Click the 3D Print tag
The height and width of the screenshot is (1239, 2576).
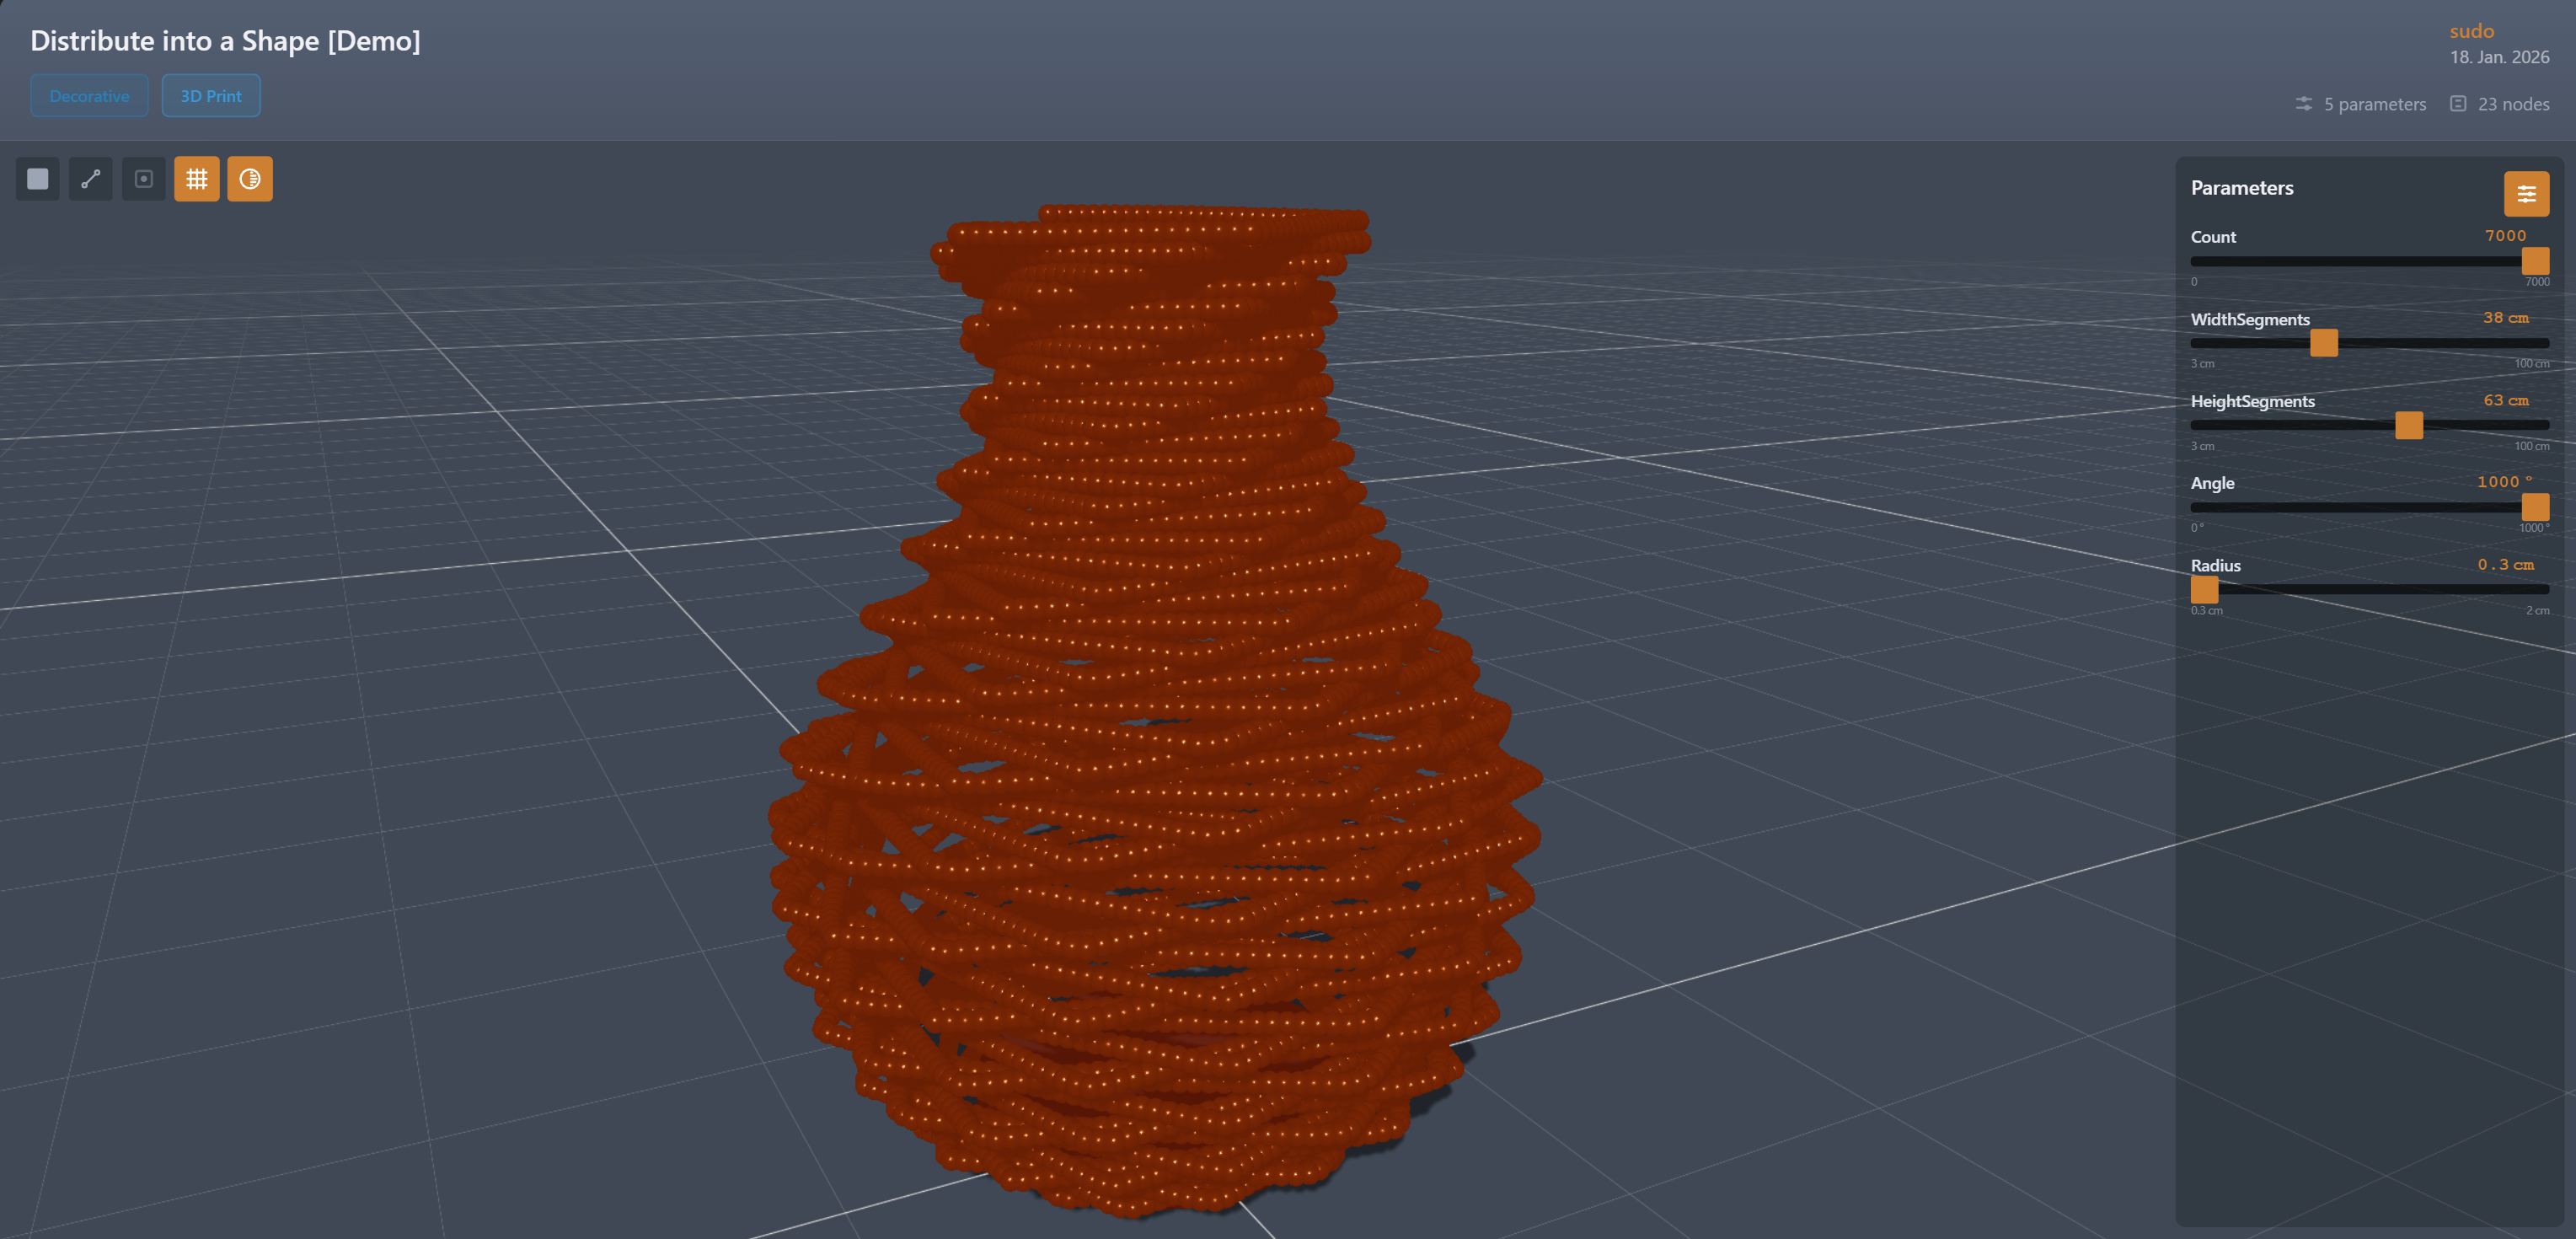(x=211, y=96)
